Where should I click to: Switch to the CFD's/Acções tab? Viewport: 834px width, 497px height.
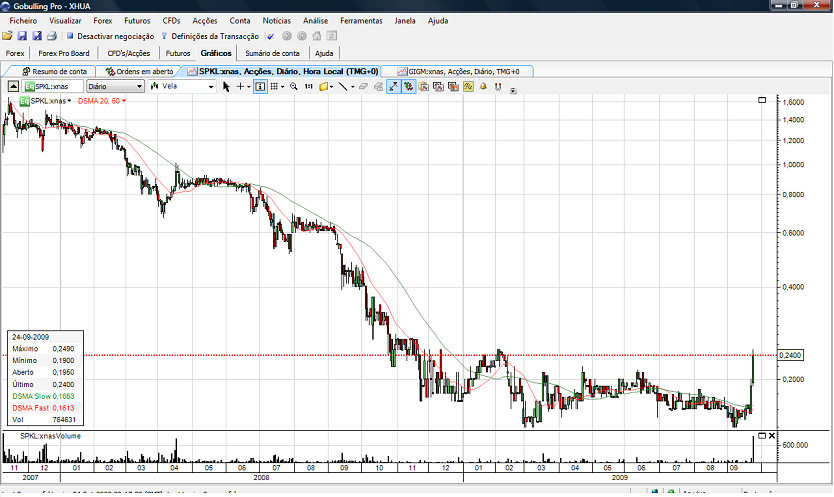tap(129, 53)
